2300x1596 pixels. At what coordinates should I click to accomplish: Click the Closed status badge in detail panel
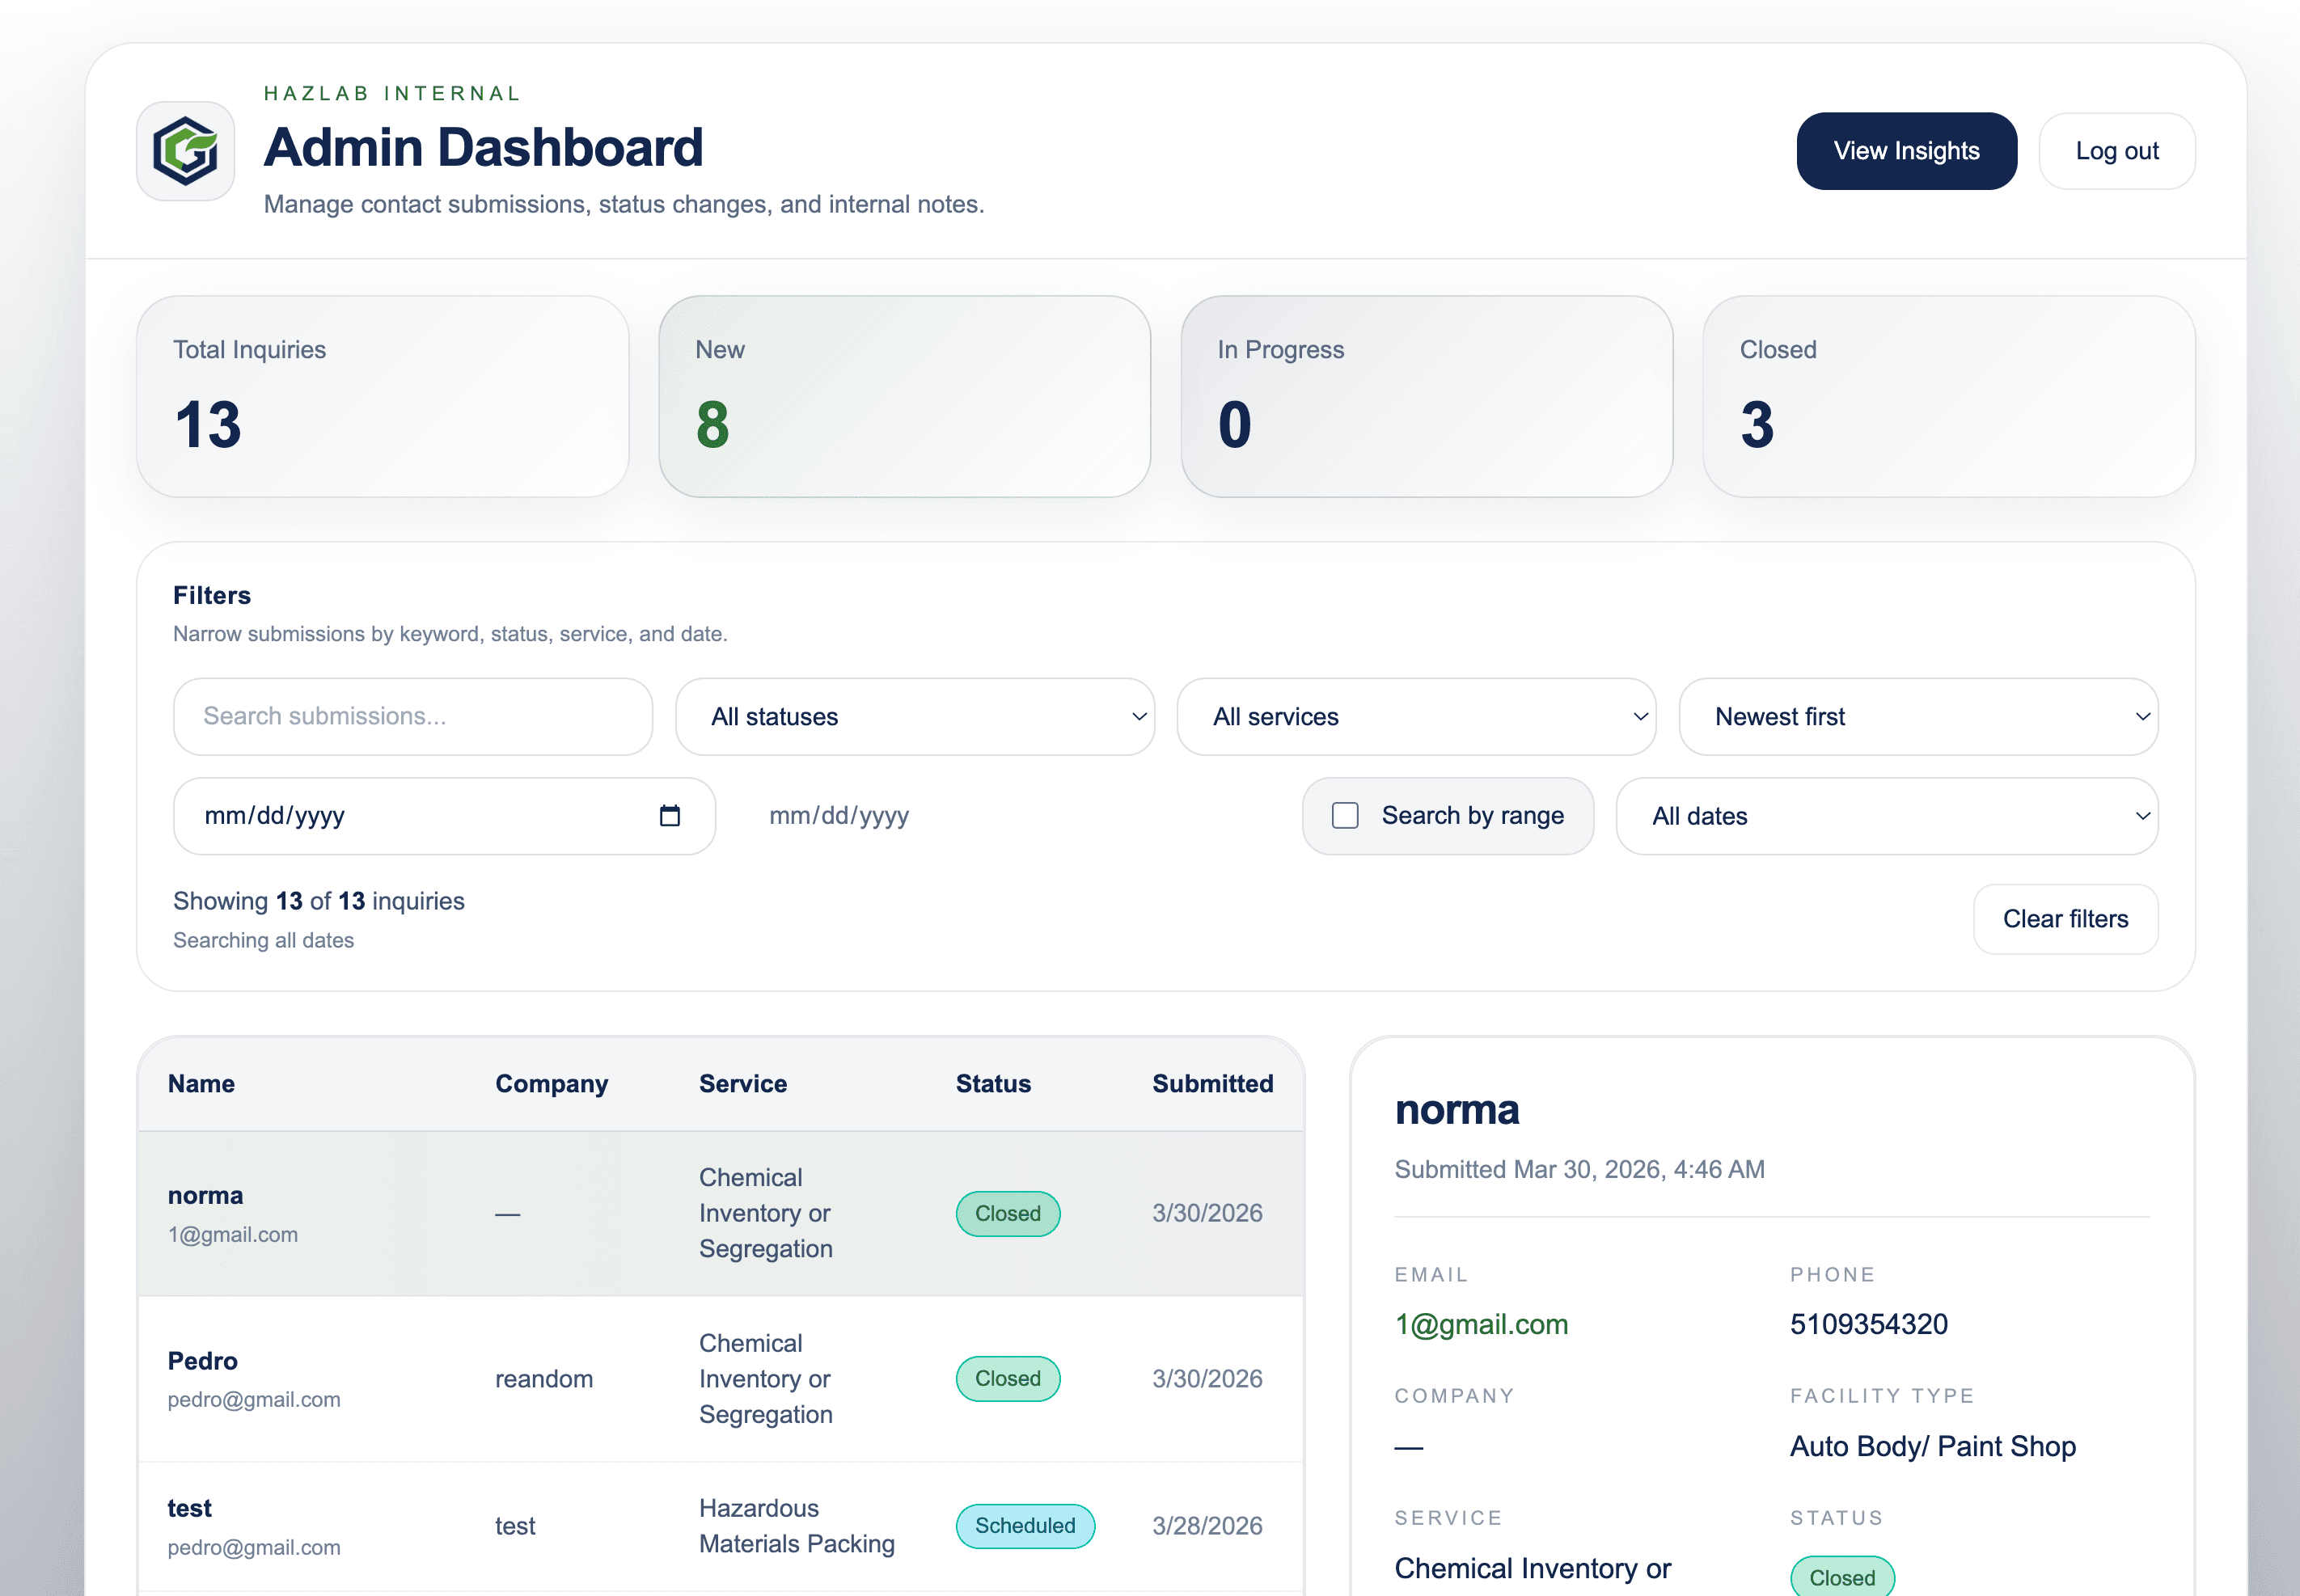(x=1842, y=1576)
